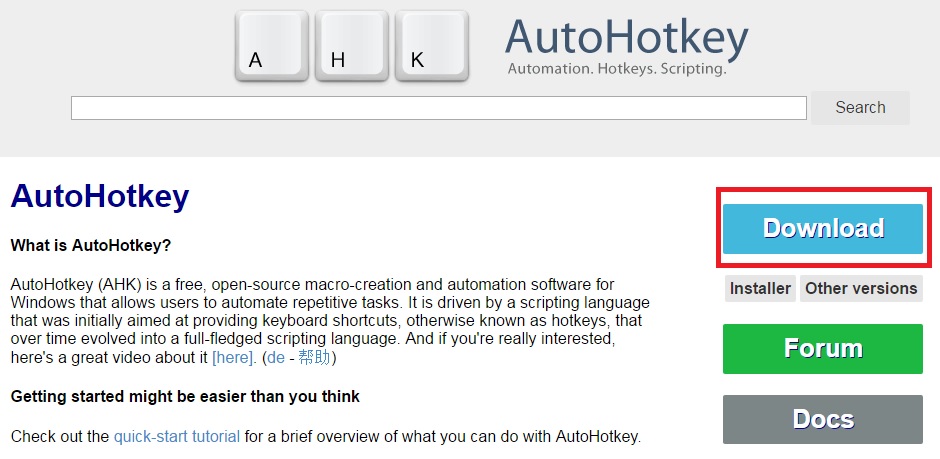940x459 pixels.
Task: Click the 'A' key in the logo
Action: point(272,46)
